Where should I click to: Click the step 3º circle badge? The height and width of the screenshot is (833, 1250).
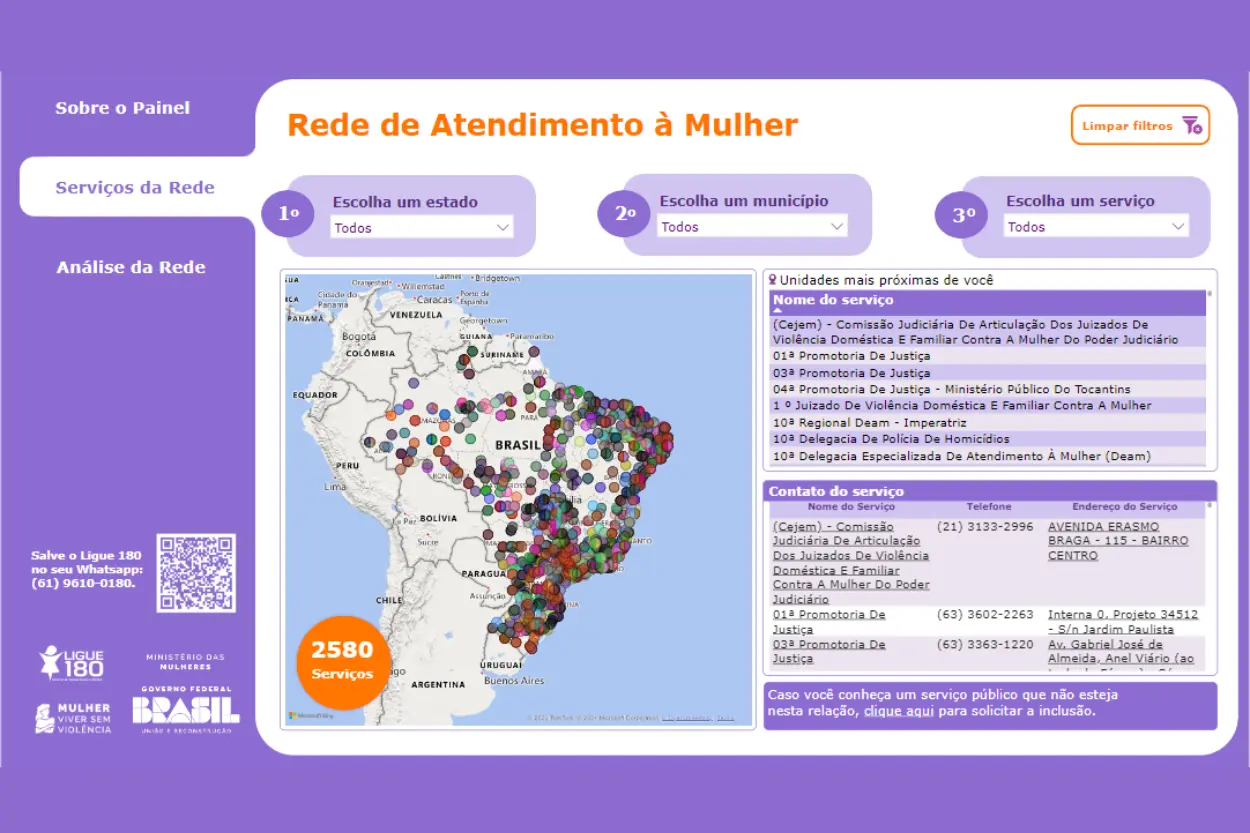[x=962, y=214]
